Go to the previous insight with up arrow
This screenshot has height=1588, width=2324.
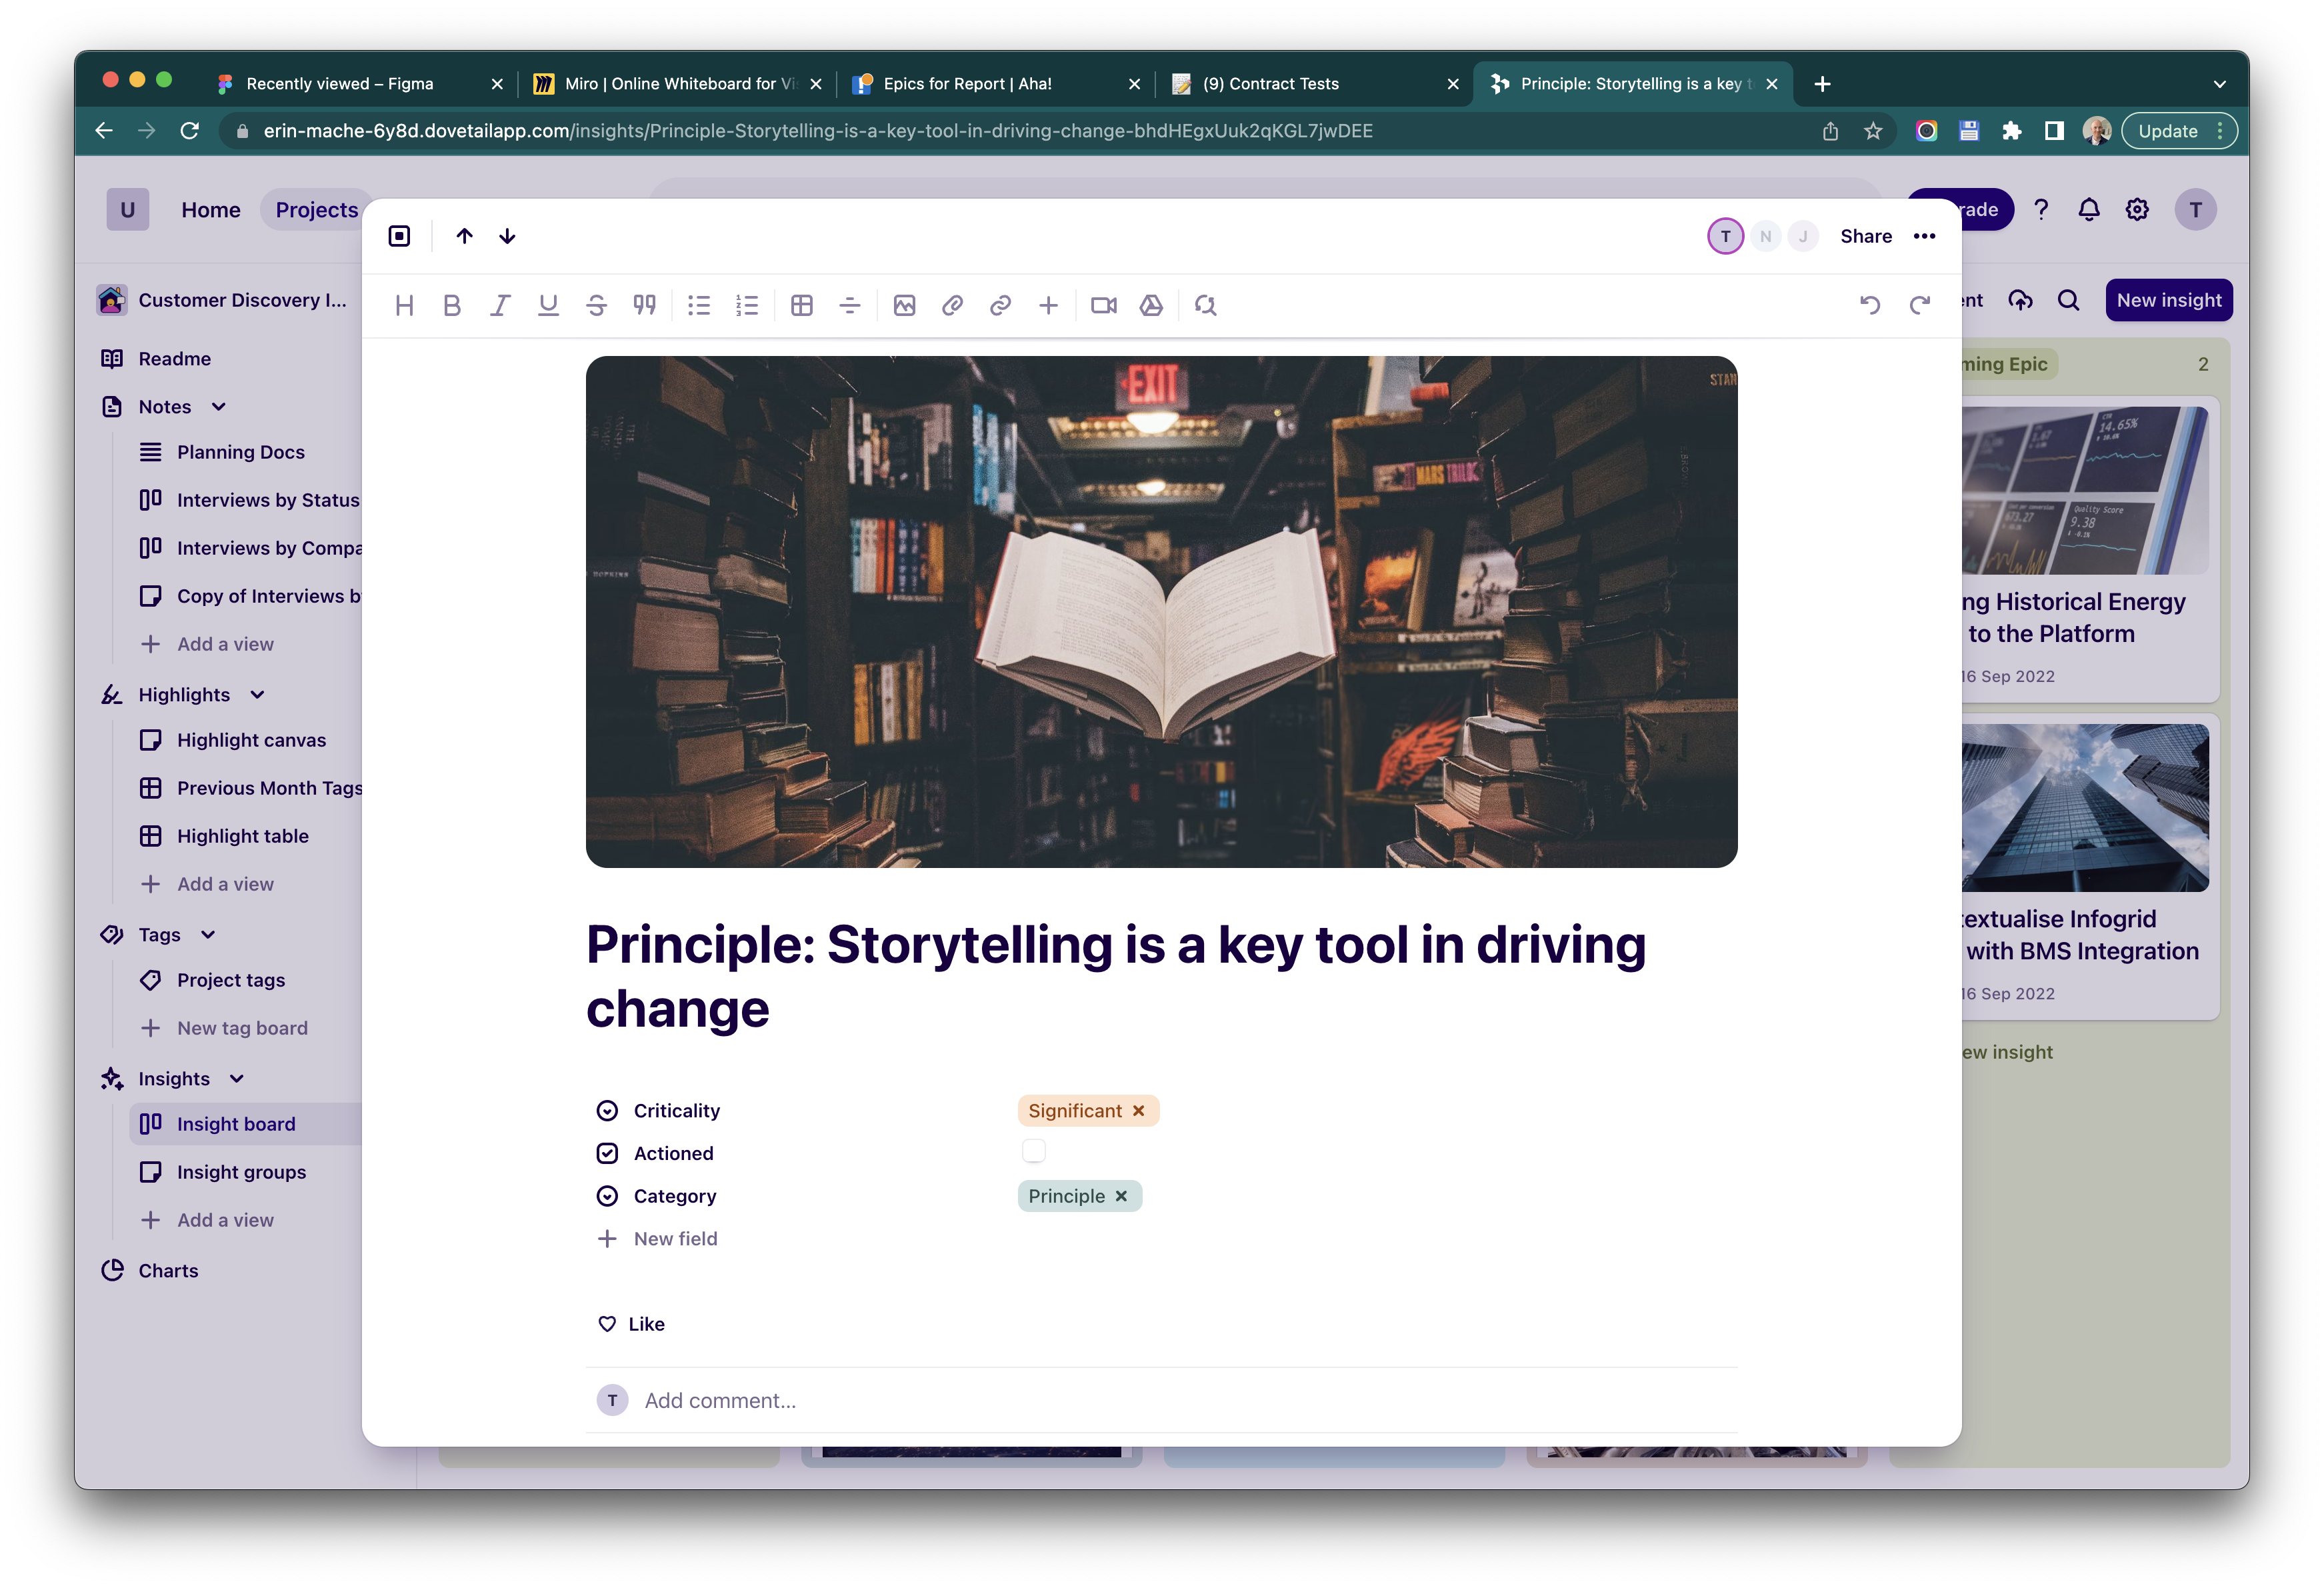click(x=465, y=236)
